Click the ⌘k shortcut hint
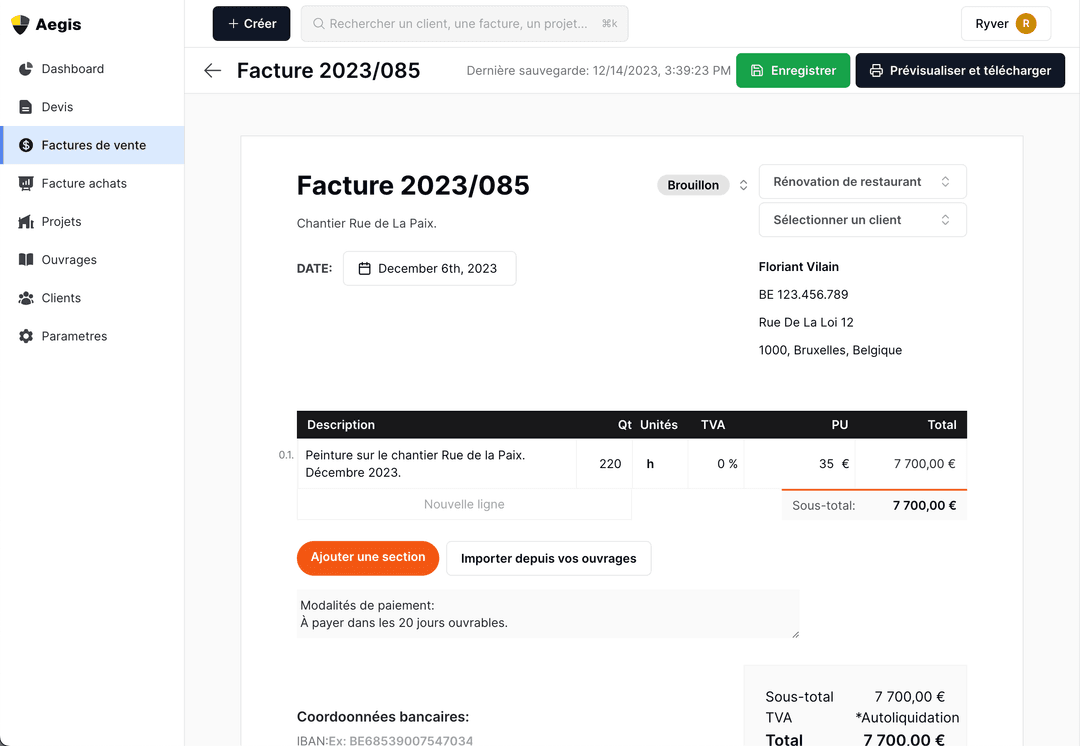This screenshot has width=1080, height=746. [x=610, y=23]
